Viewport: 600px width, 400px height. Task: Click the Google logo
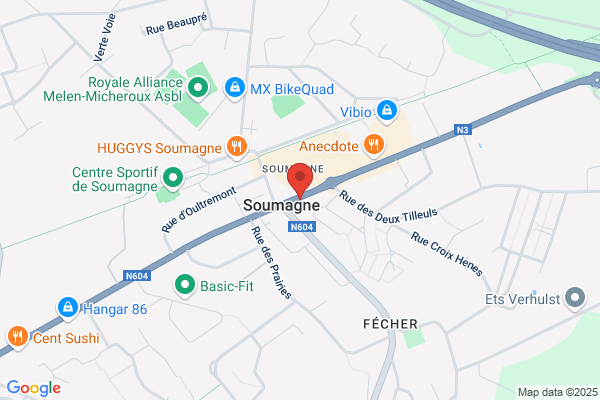34,388
